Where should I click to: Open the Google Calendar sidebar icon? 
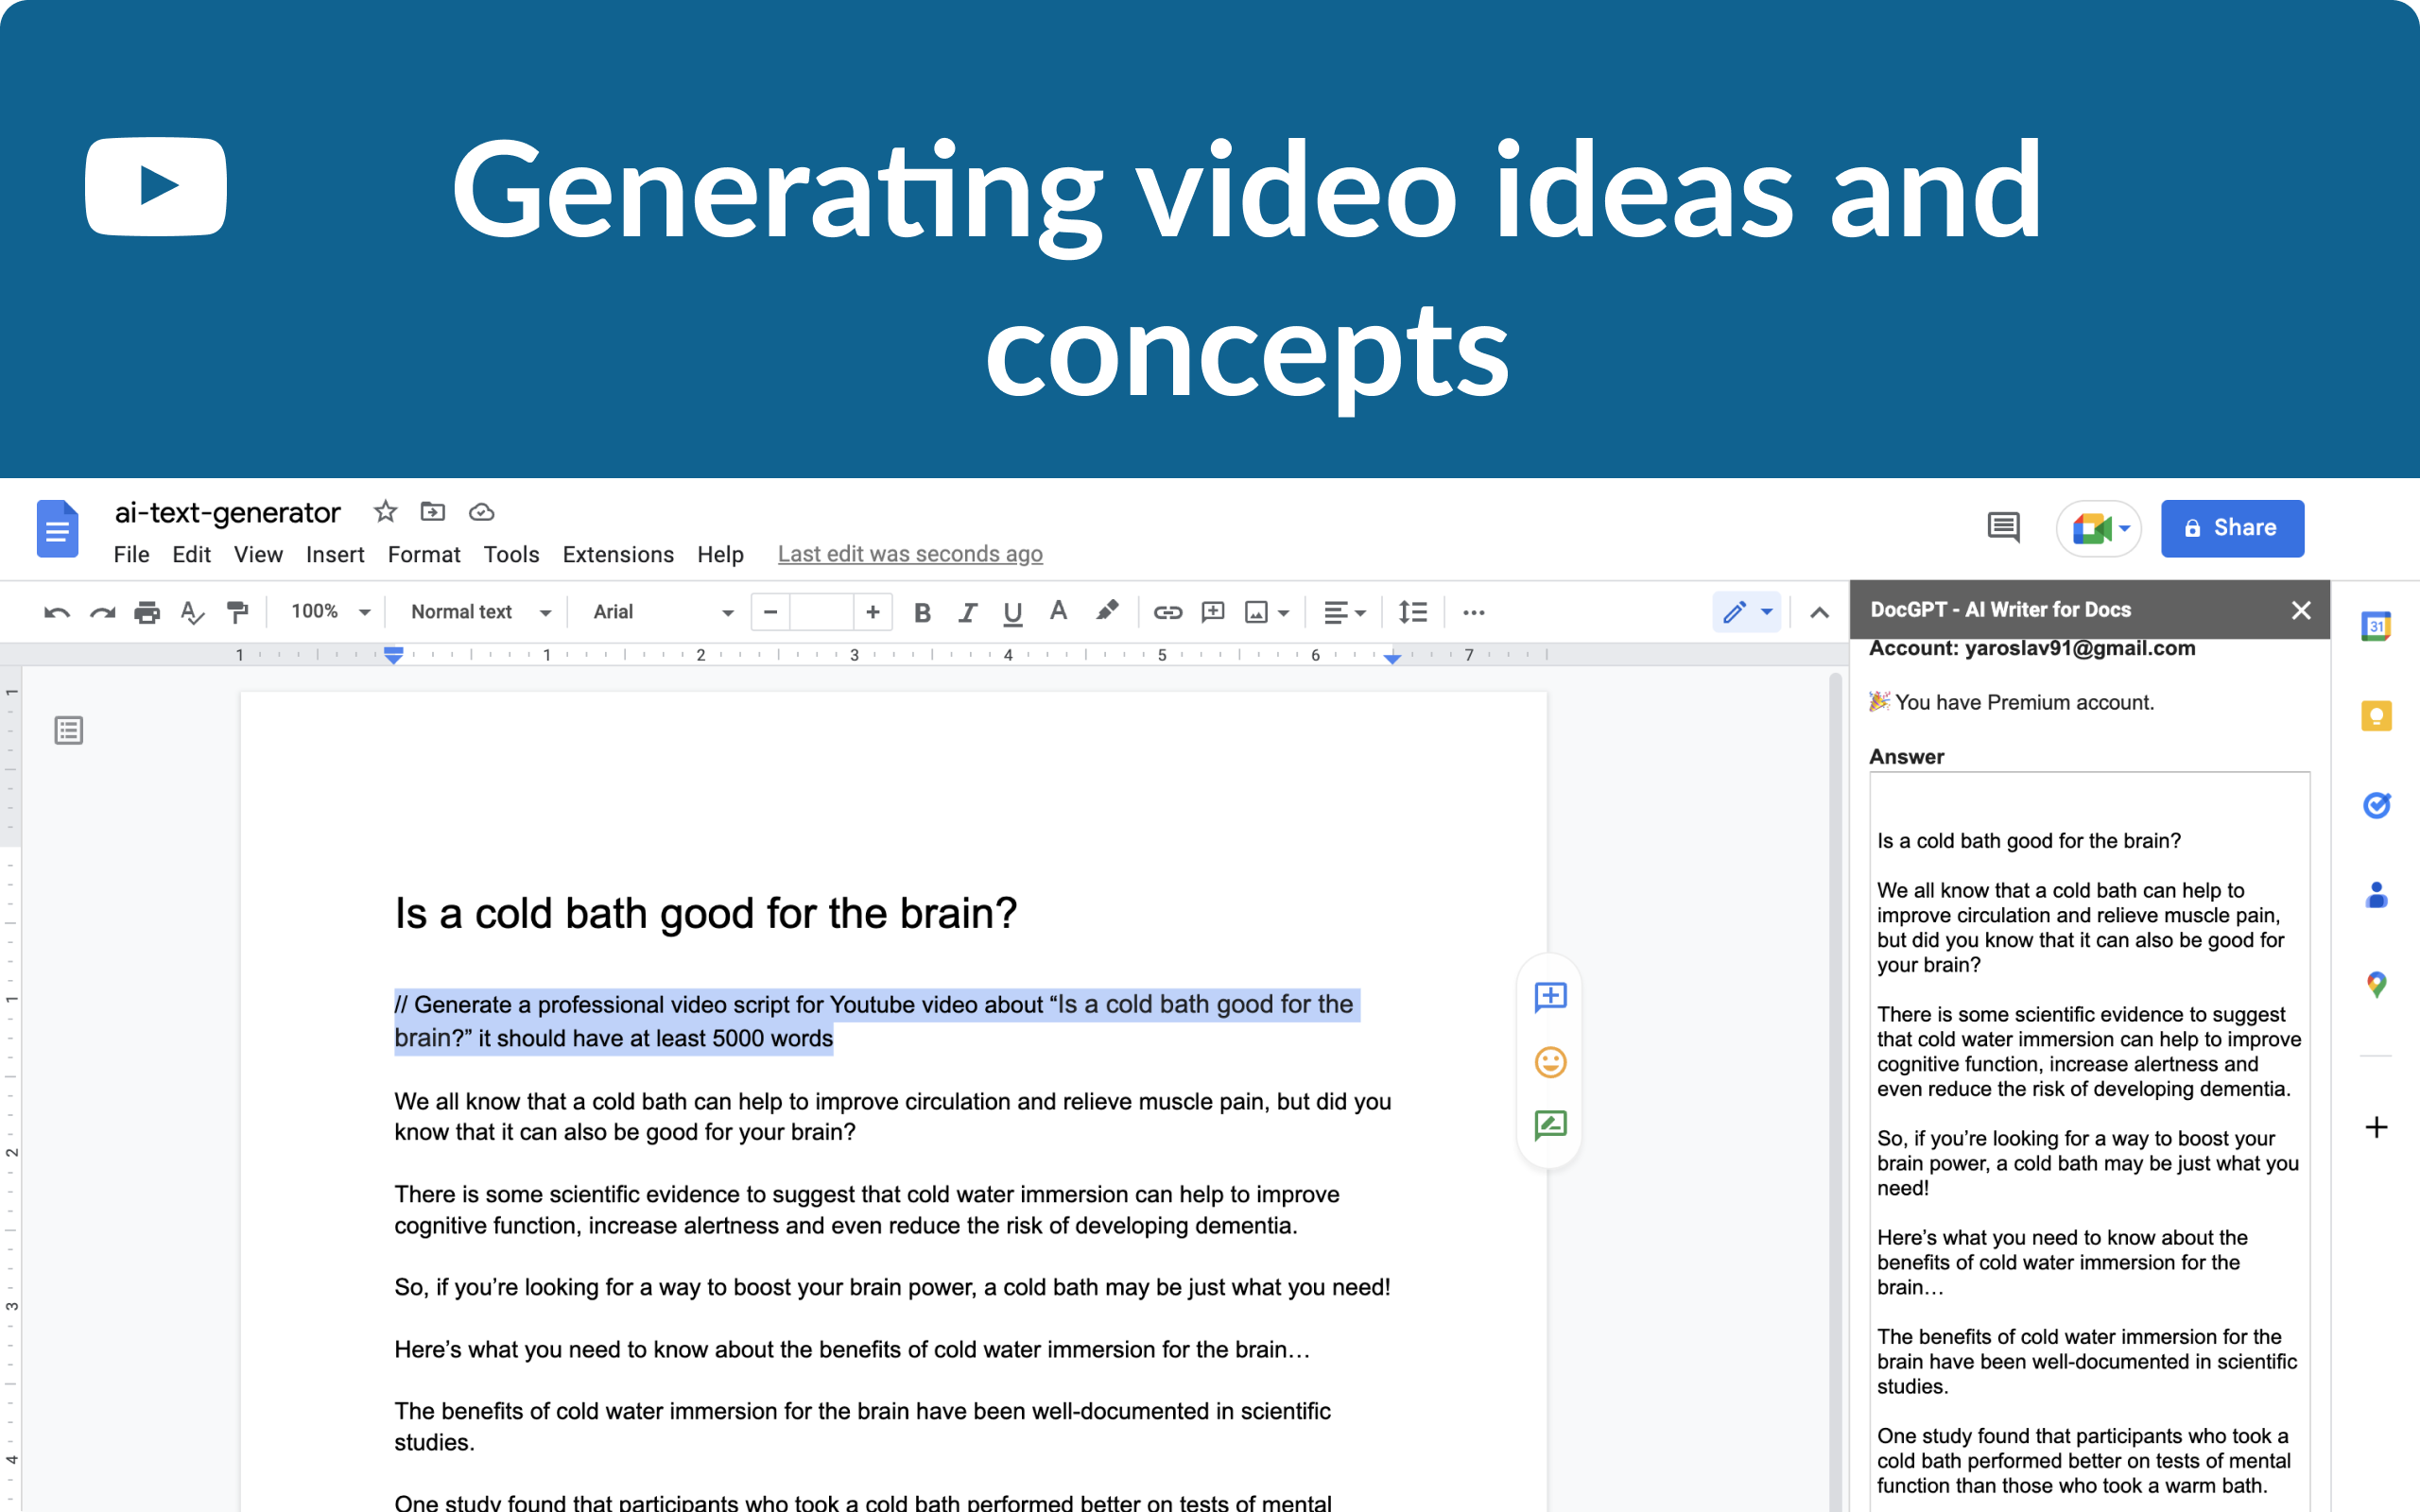2376,627
